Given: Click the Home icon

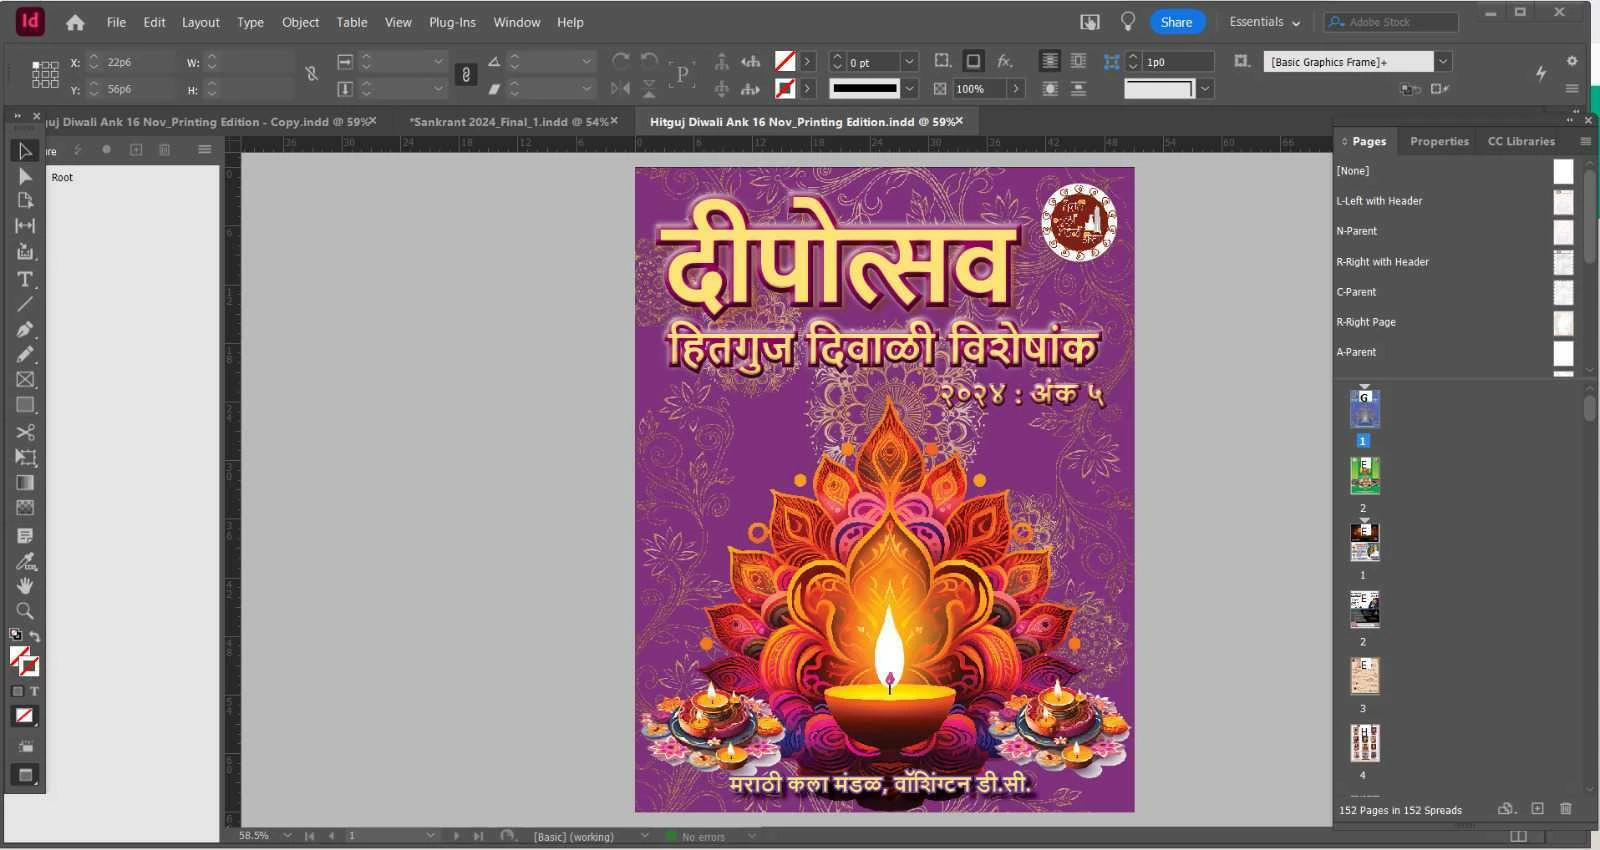Looking at the screenshot, I should click(75, 22).
